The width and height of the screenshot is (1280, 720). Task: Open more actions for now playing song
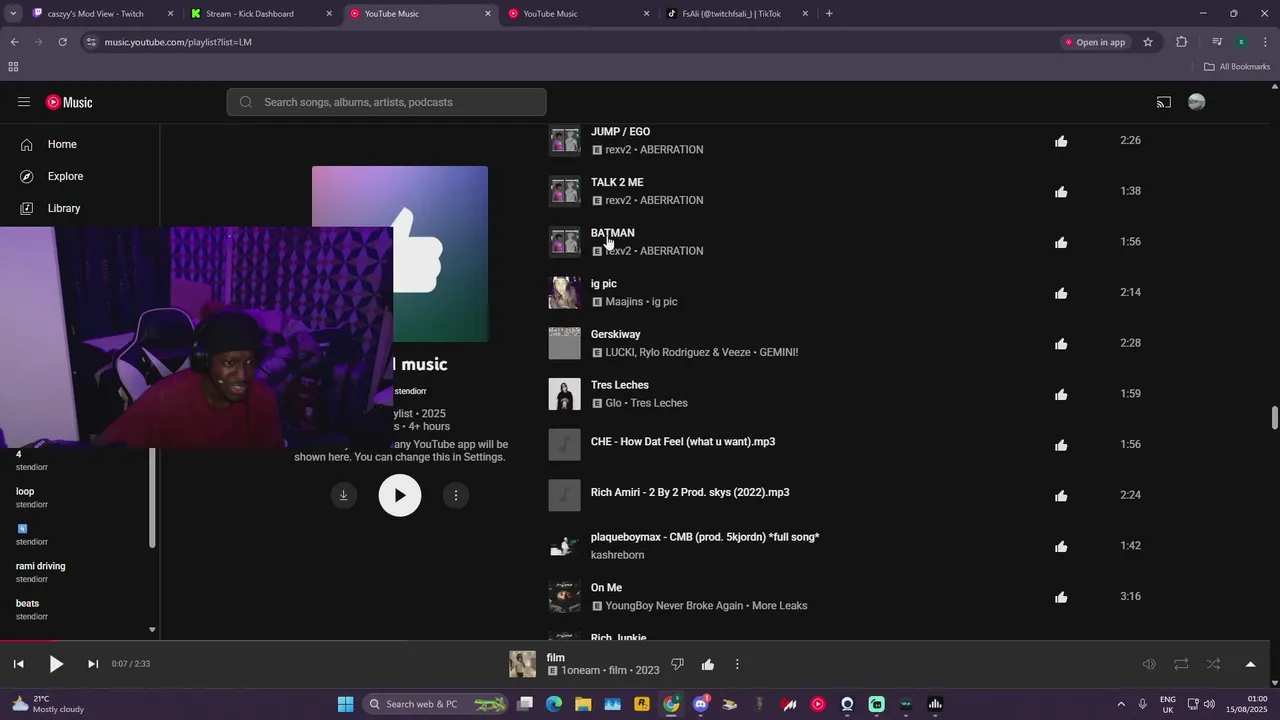coord(737,664)
